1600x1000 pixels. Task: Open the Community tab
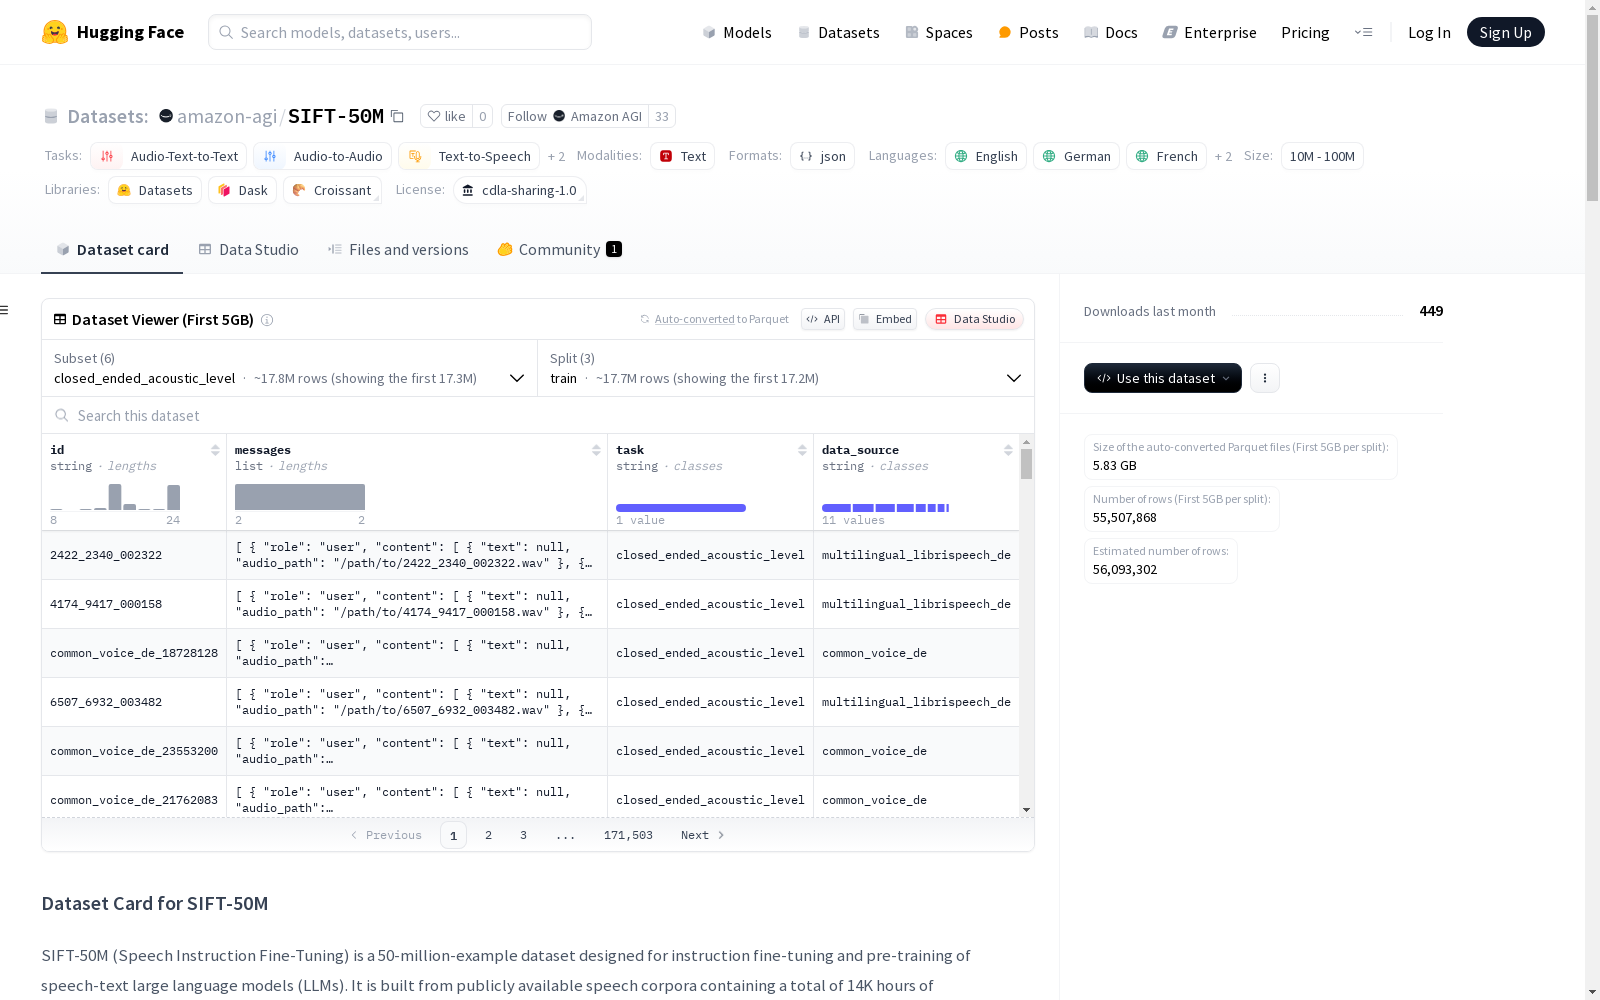tap(559, 250)
